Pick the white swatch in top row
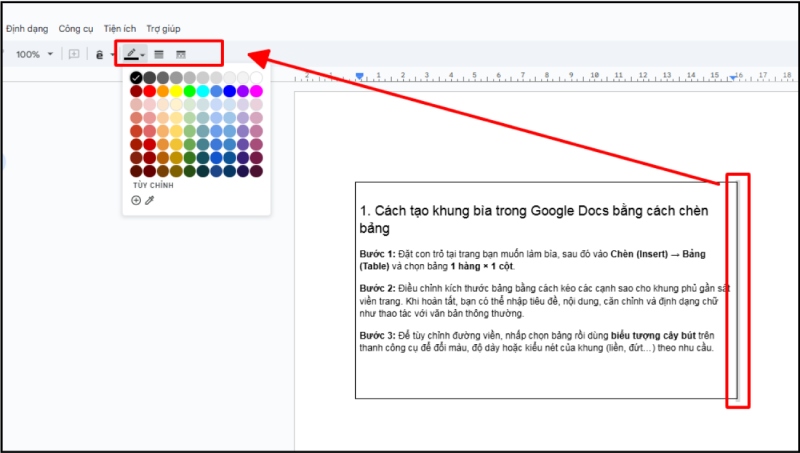This screenshot has height=453, width=800. click(256, 78)
